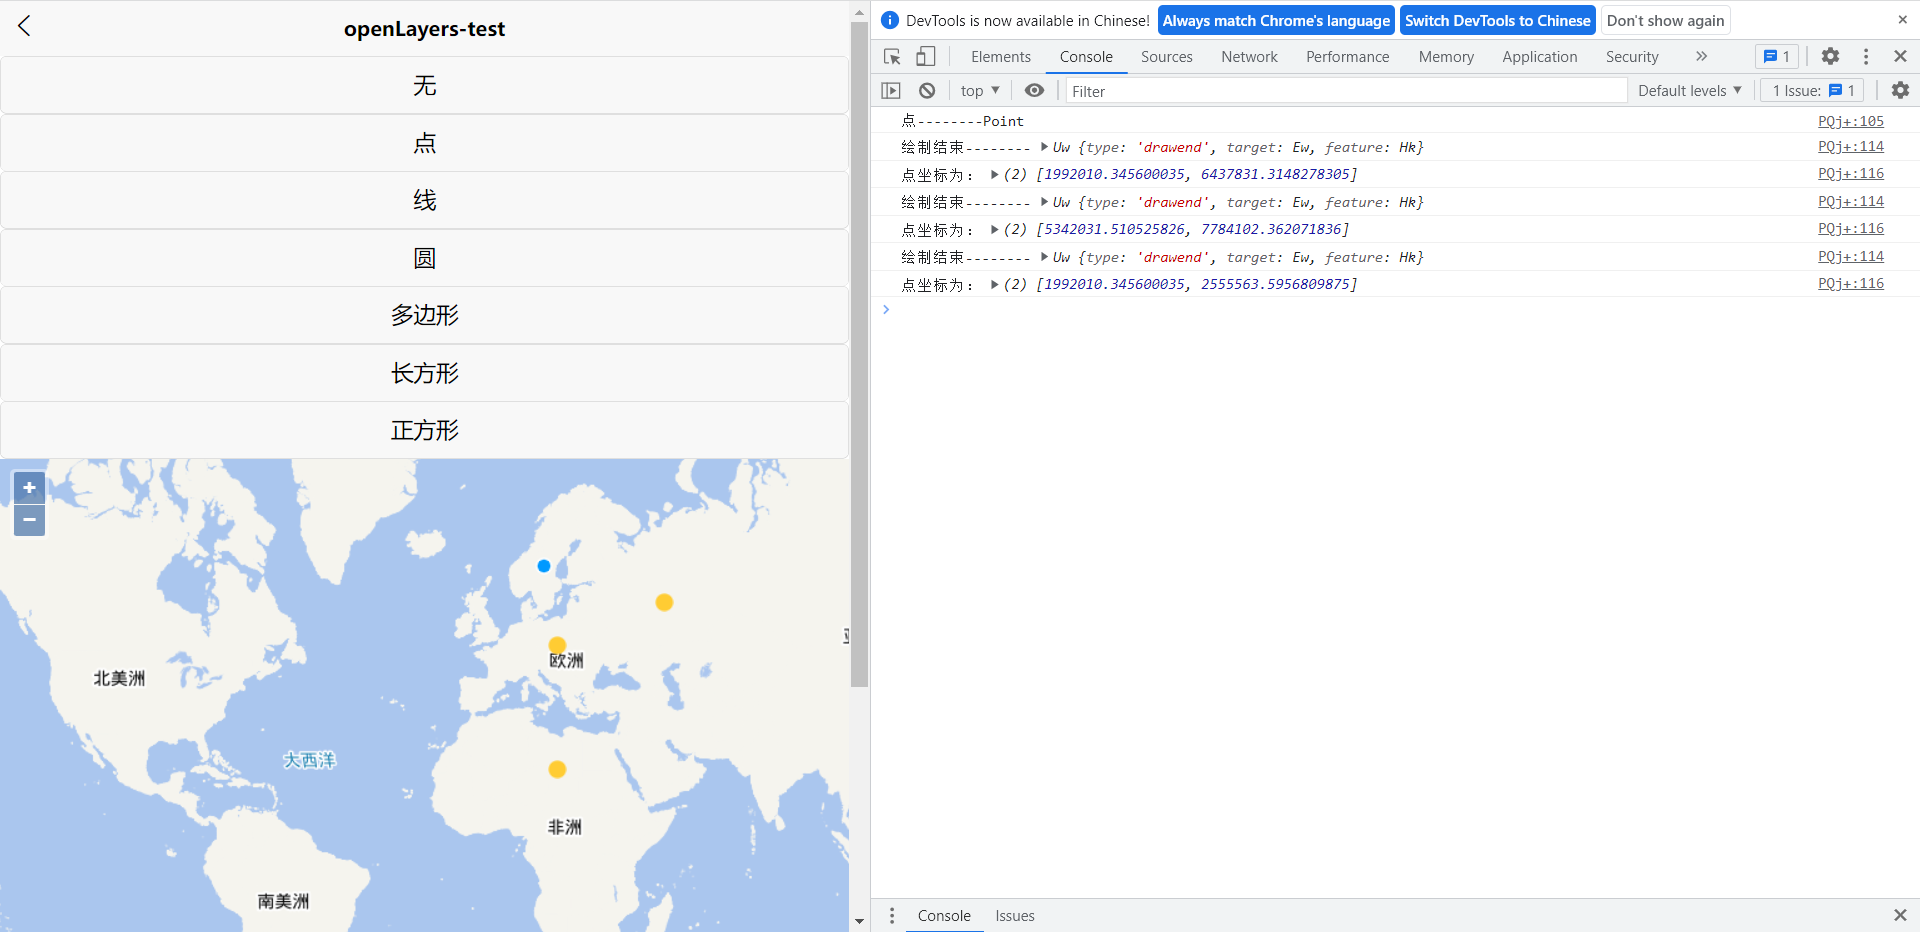Expand the second drawend event object
This screenshot has width=1920, height=932.
pyautogui.click(x=1044, y=202)
